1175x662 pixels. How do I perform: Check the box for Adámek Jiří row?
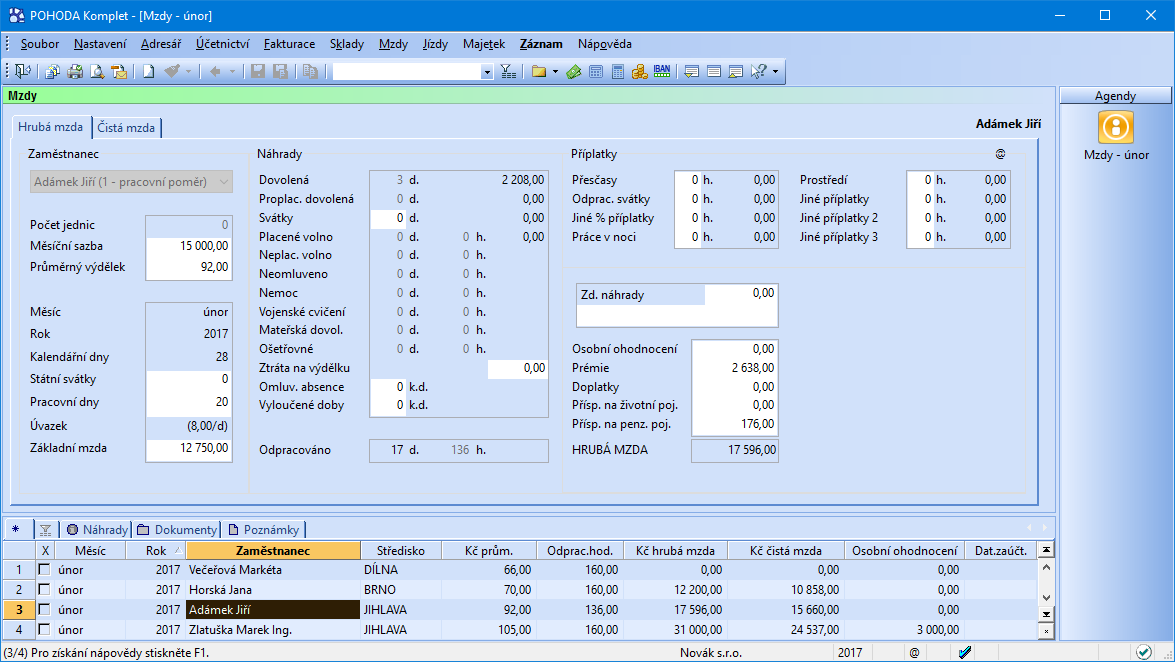pyautogui.click(x=45, y=610)
